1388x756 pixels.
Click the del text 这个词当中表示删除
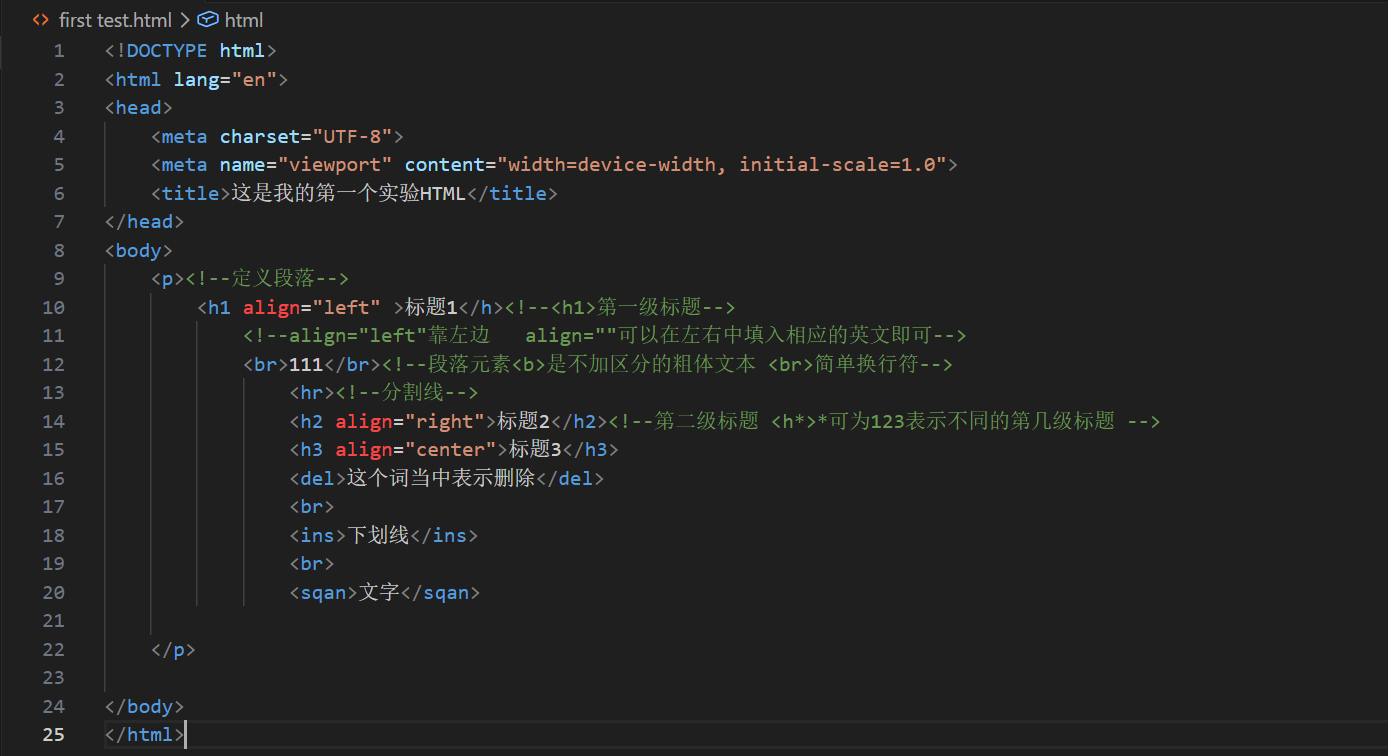click(x=441, y=479)
